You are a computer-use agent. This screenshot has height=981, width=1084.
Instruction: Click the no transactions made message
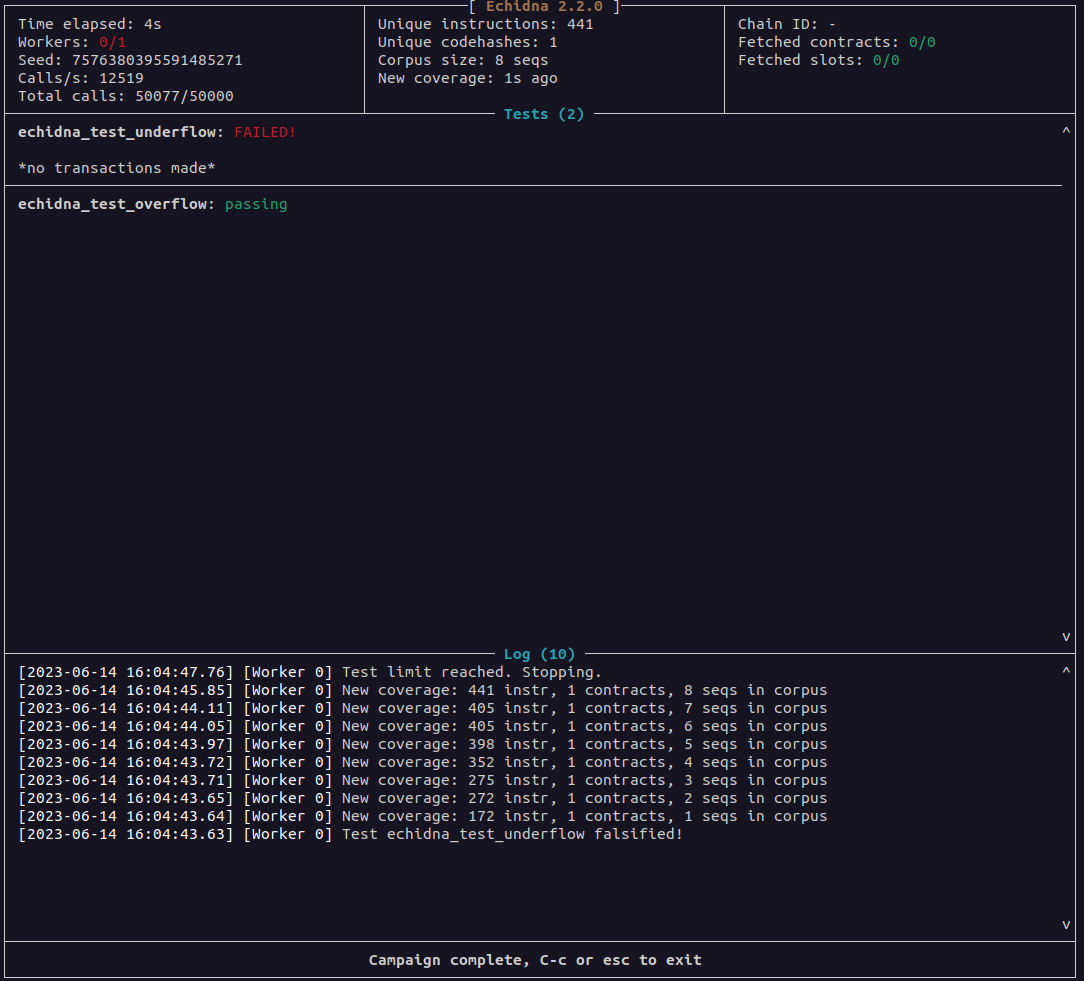tap(116, 168)
